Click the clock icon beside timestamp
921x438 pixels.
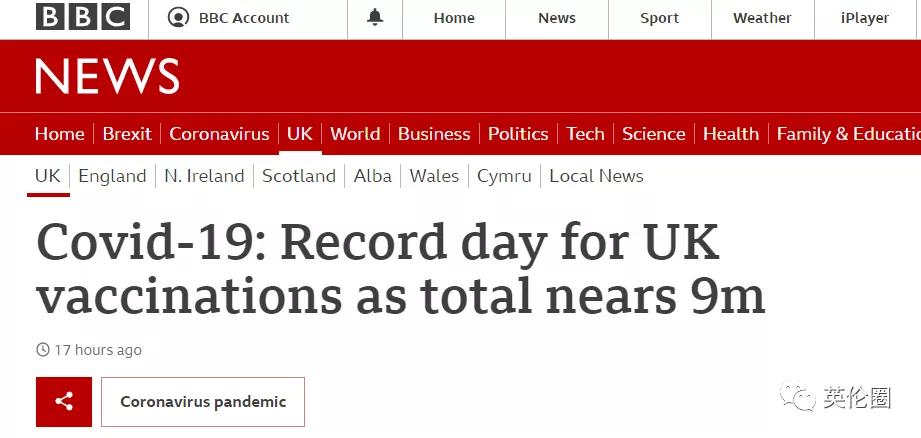(43, 350)
